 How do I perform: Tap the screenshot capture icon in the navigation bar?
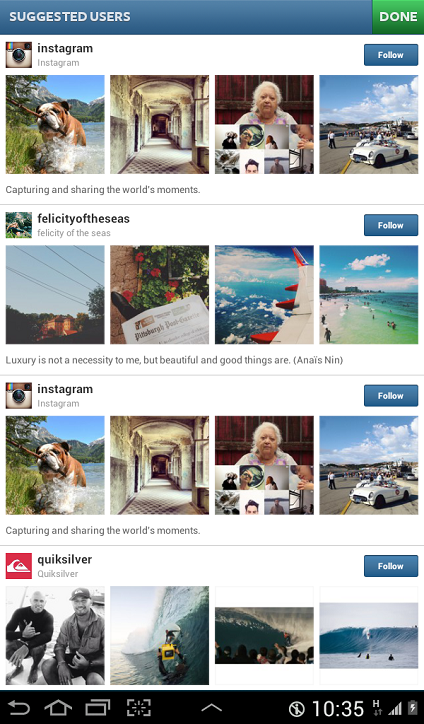[139, 707]
